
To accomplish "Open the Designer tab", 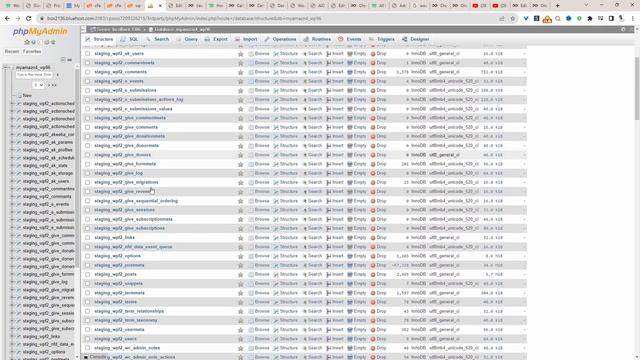I will coord(416,39).
